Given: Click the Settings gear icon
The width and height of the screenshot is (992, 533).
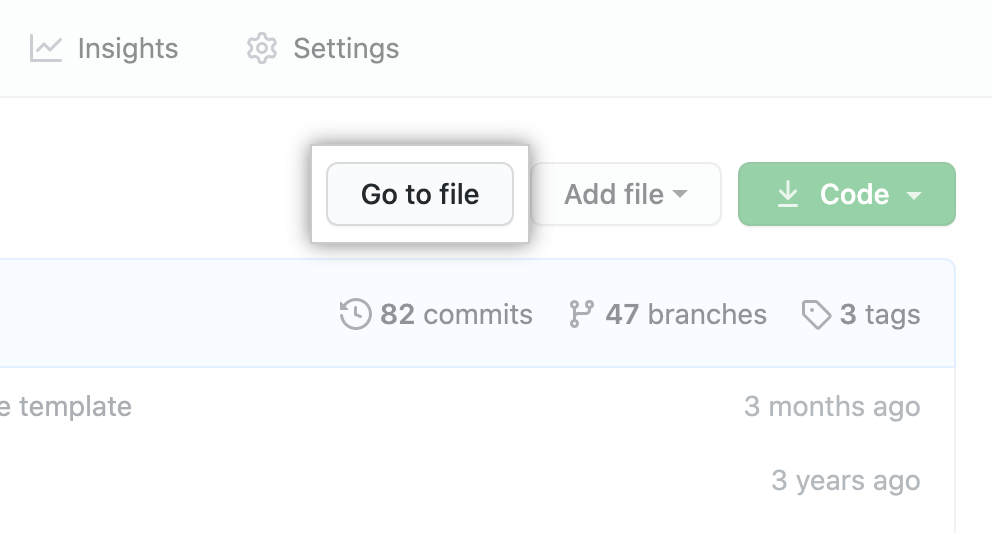Looking at the screenshot, I should 262,48.
